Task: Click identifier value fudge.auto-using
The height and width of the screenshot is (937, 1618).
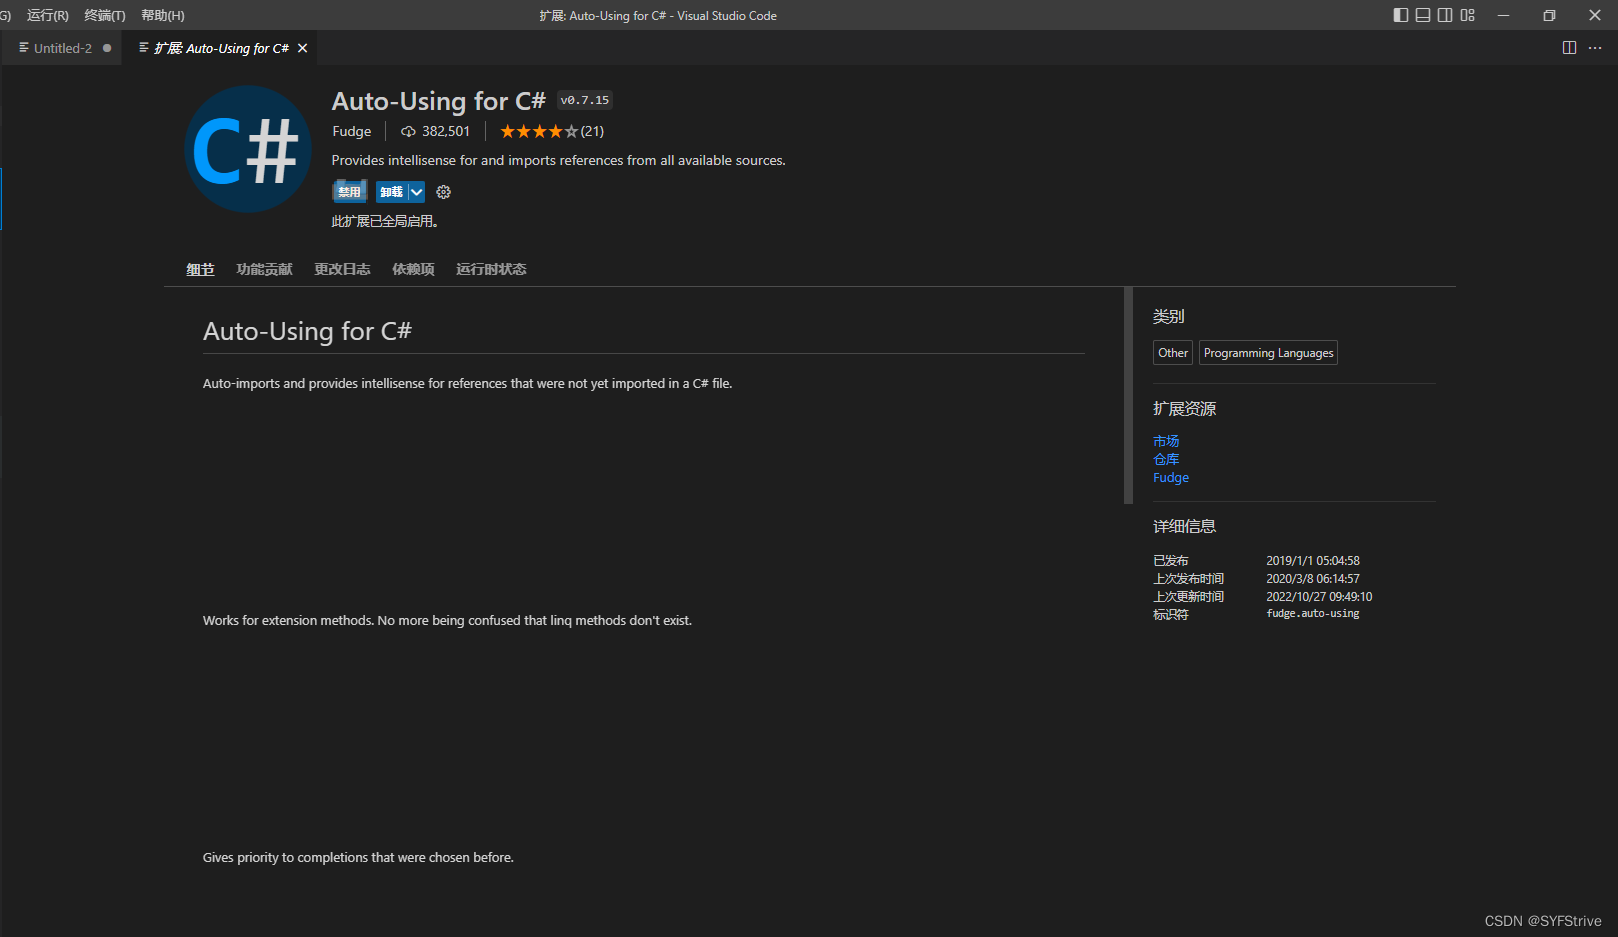Action: click(x=1313, y=614)
